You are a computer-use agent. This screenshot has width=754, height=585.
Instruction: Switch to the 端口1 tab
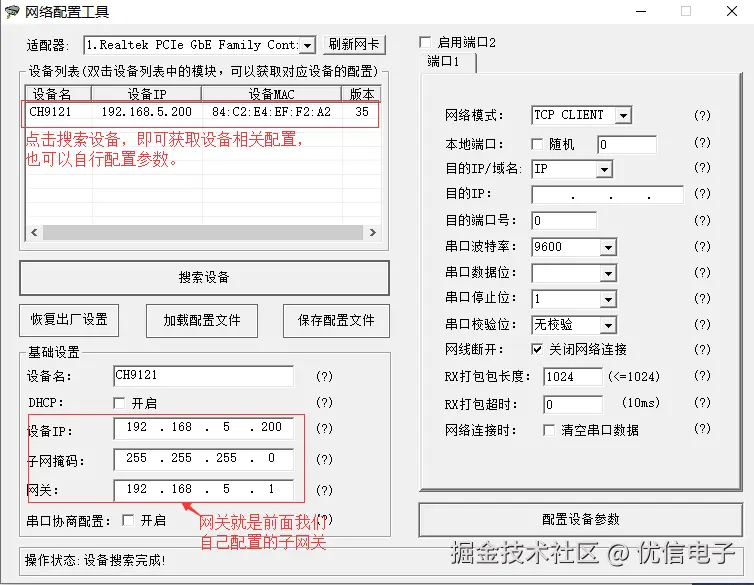pyautogui.click(x=448, y=62)
